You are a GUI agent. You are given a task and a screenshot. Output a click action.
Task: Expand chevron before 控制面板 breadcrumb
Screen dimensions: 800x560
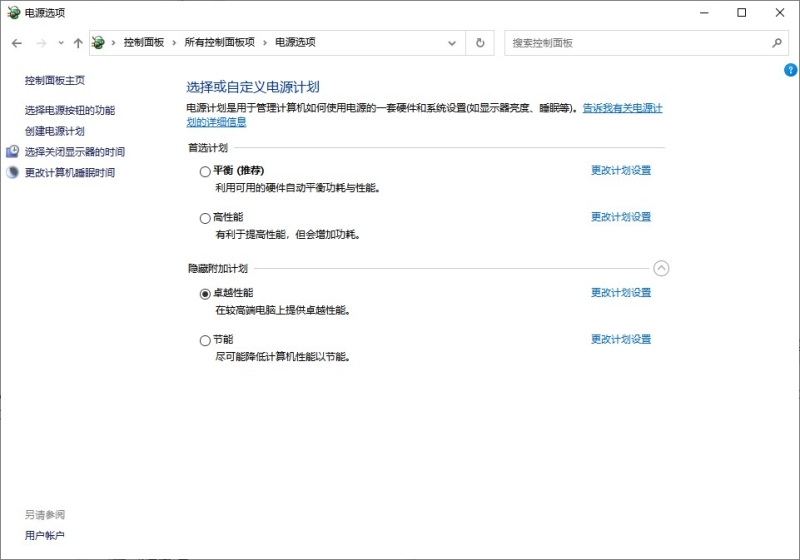[113, 43]
